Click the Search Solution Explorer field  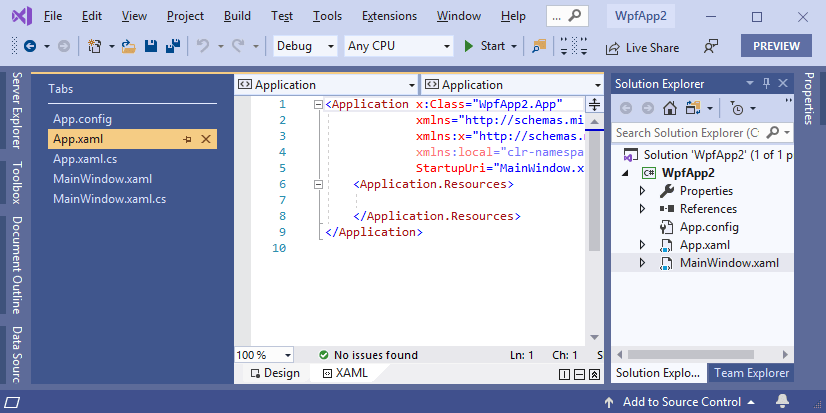tap(688, 132)
